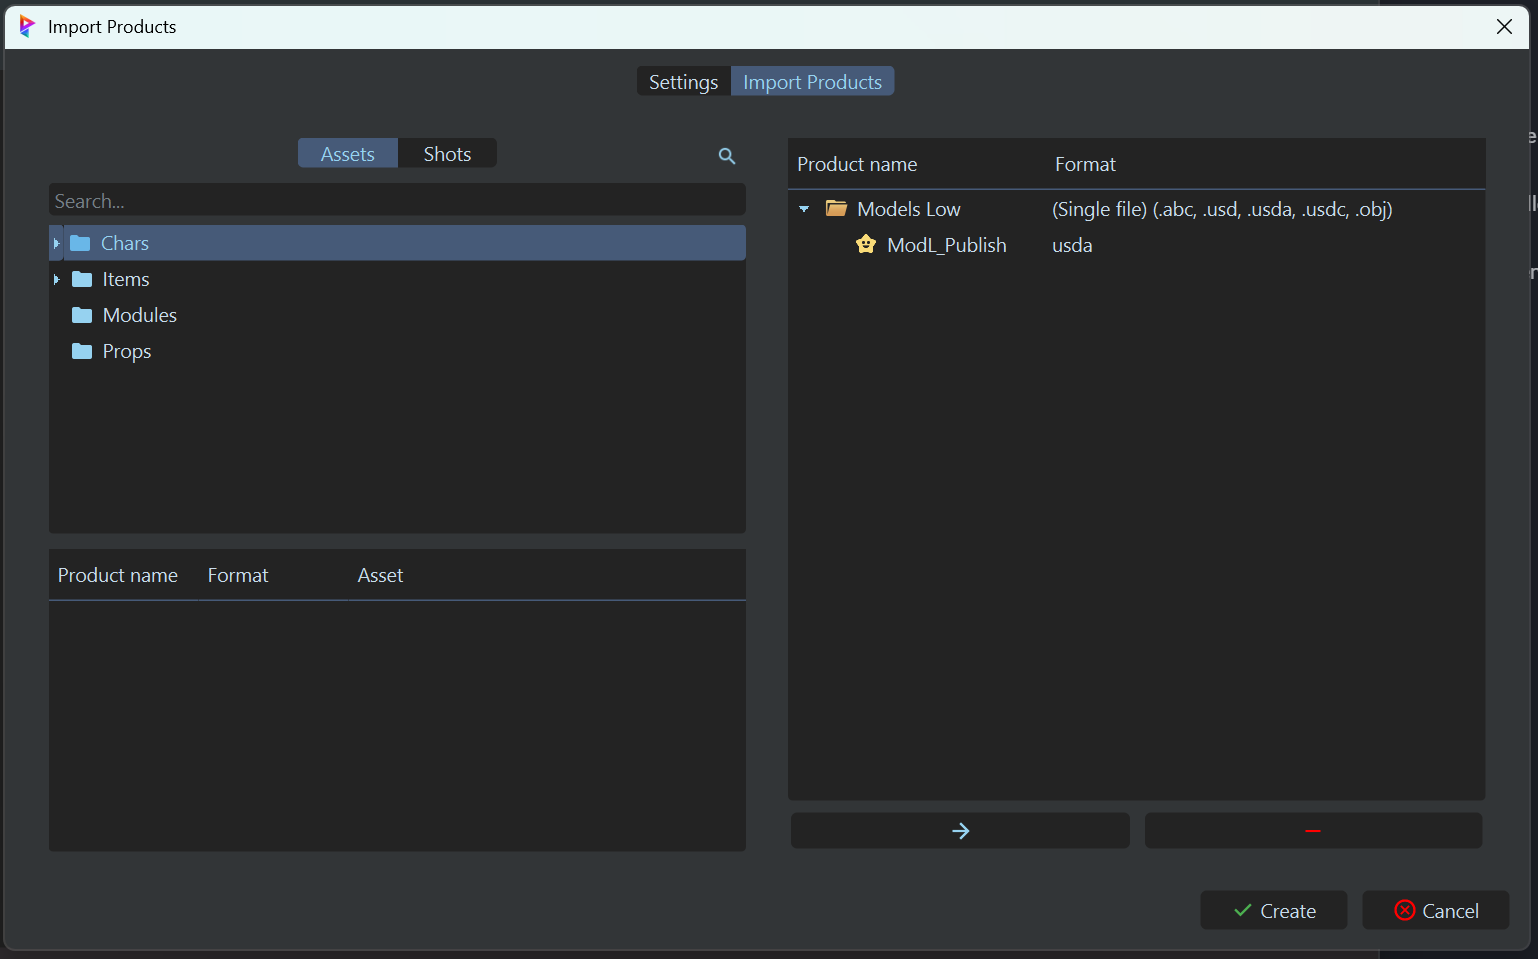Close the Import Products dialog
The image size is (1538, 959).
pos(1504,27)
